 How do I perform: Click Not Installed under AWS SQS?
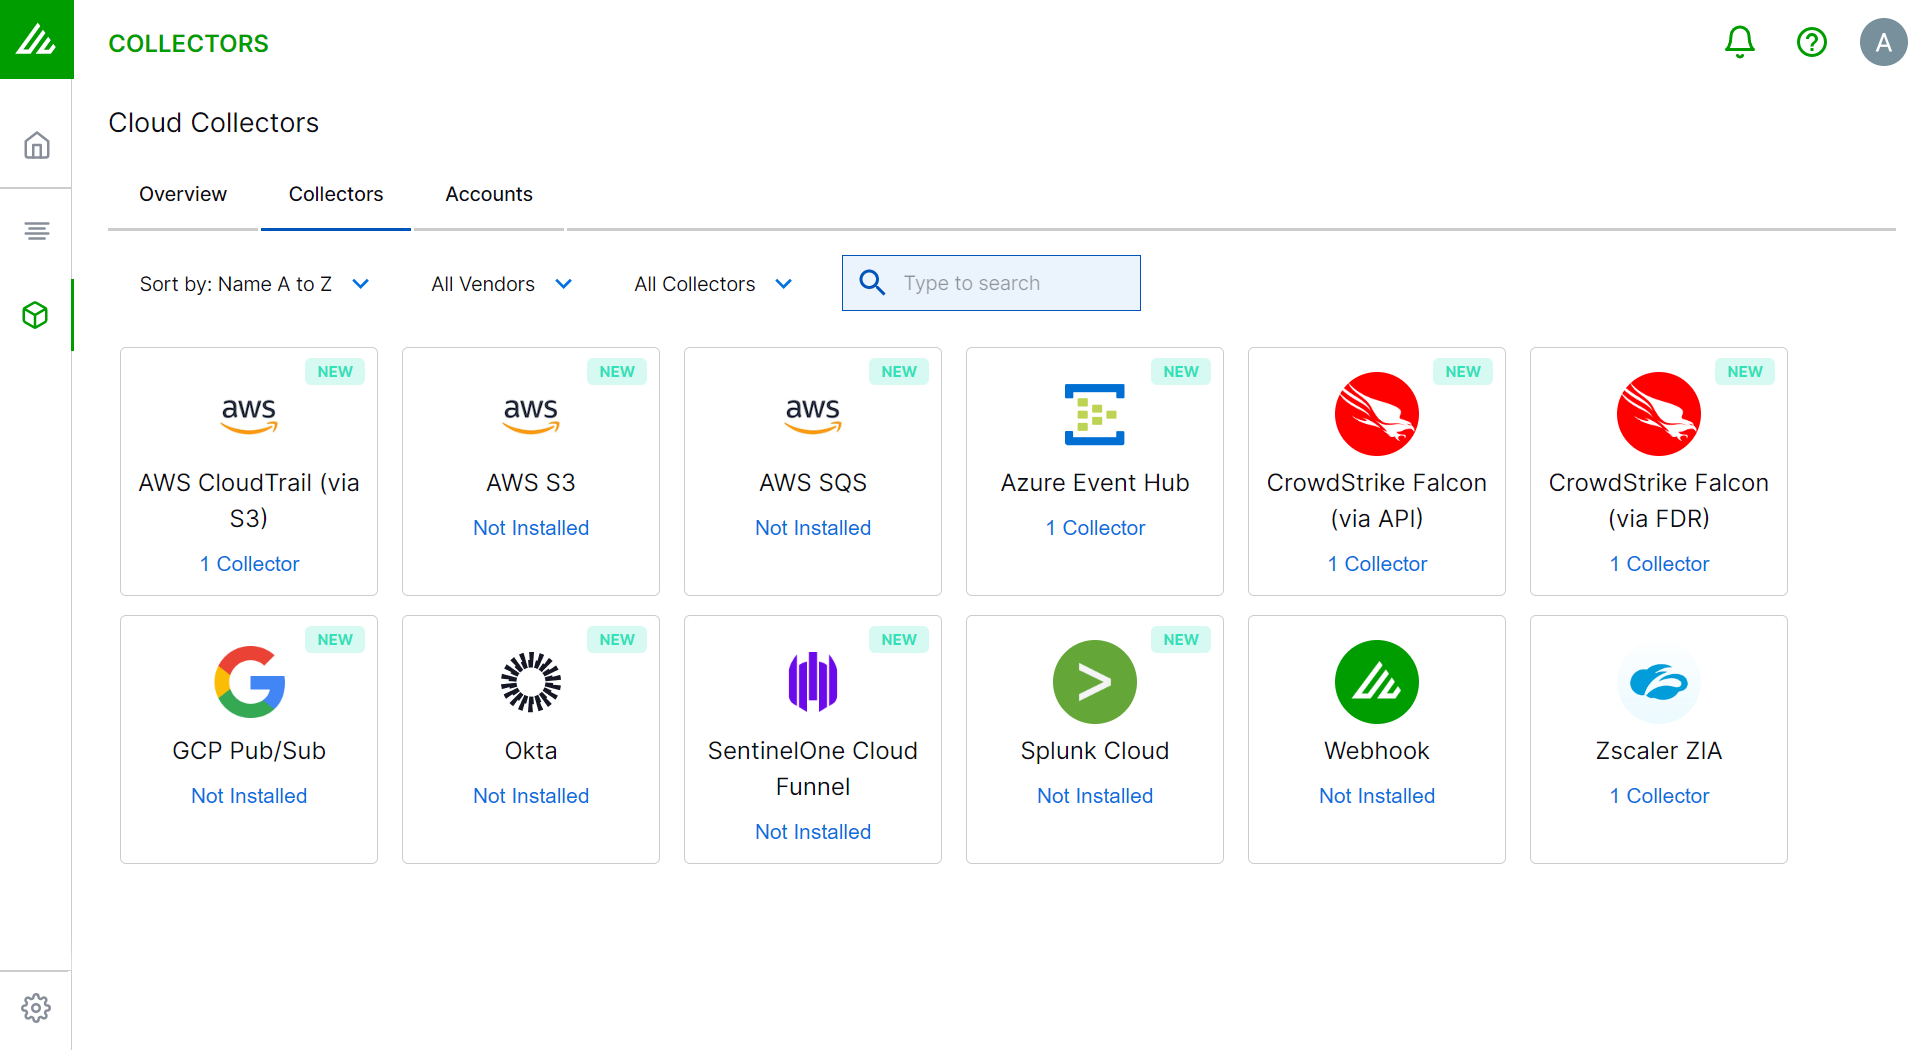point(813,528)
